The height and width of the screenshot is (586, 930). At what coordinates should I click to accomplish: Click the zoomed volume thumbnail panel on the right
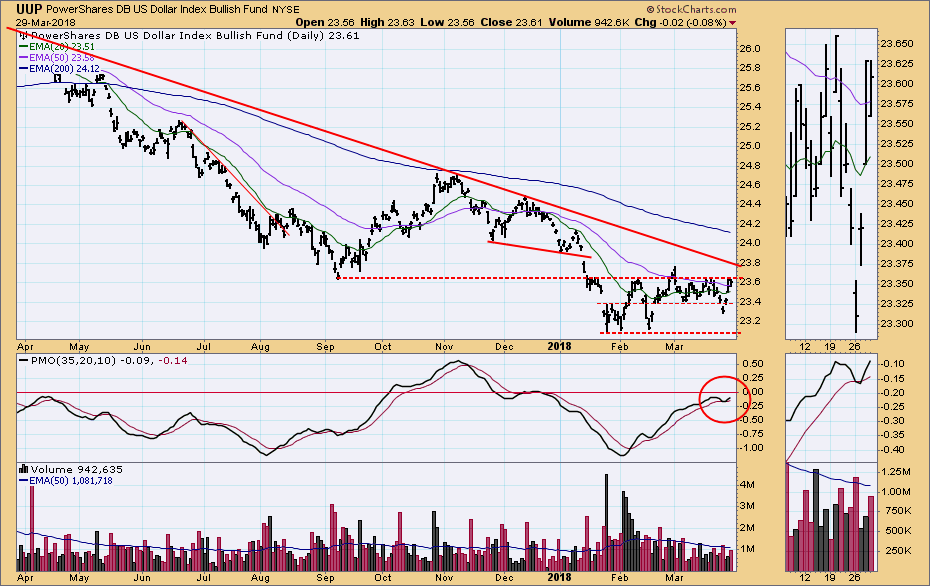coord(831,517)
